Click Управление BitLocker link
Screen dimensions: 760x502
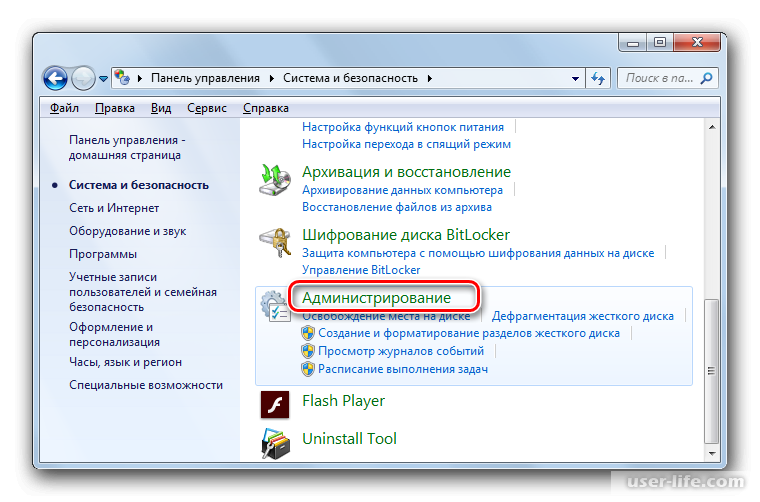tap(361, 270)
